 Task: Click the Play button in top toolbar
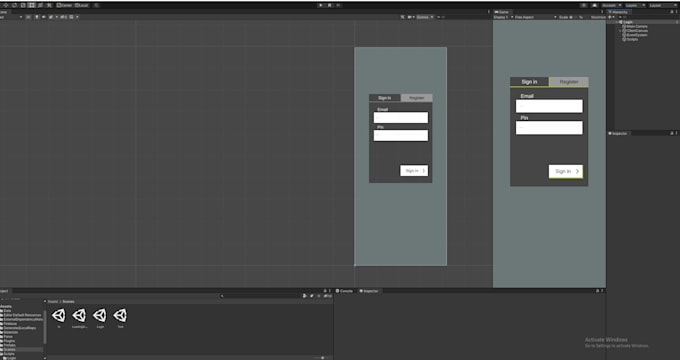pos(321,5)
